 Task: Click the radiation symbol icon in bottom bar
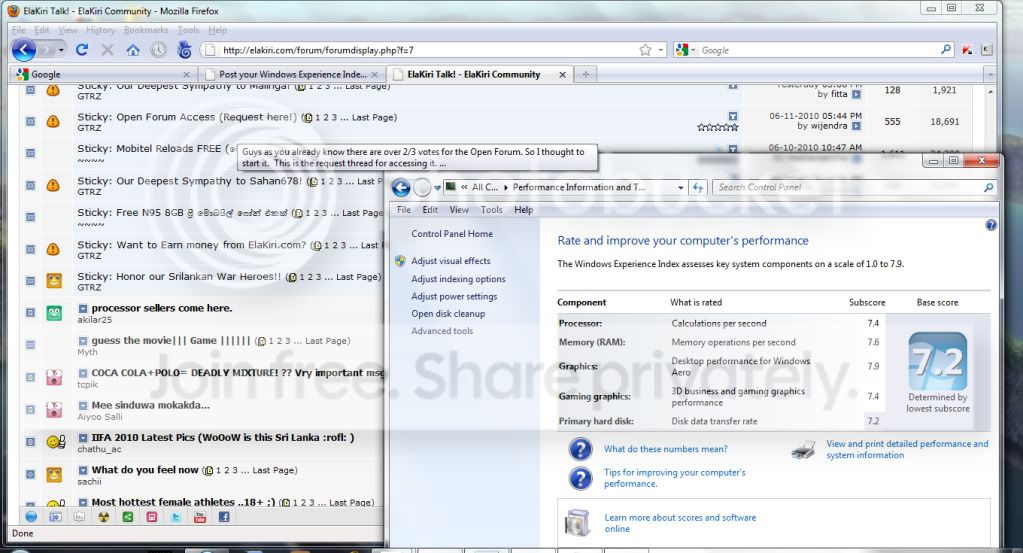click(x=104, y=516)
